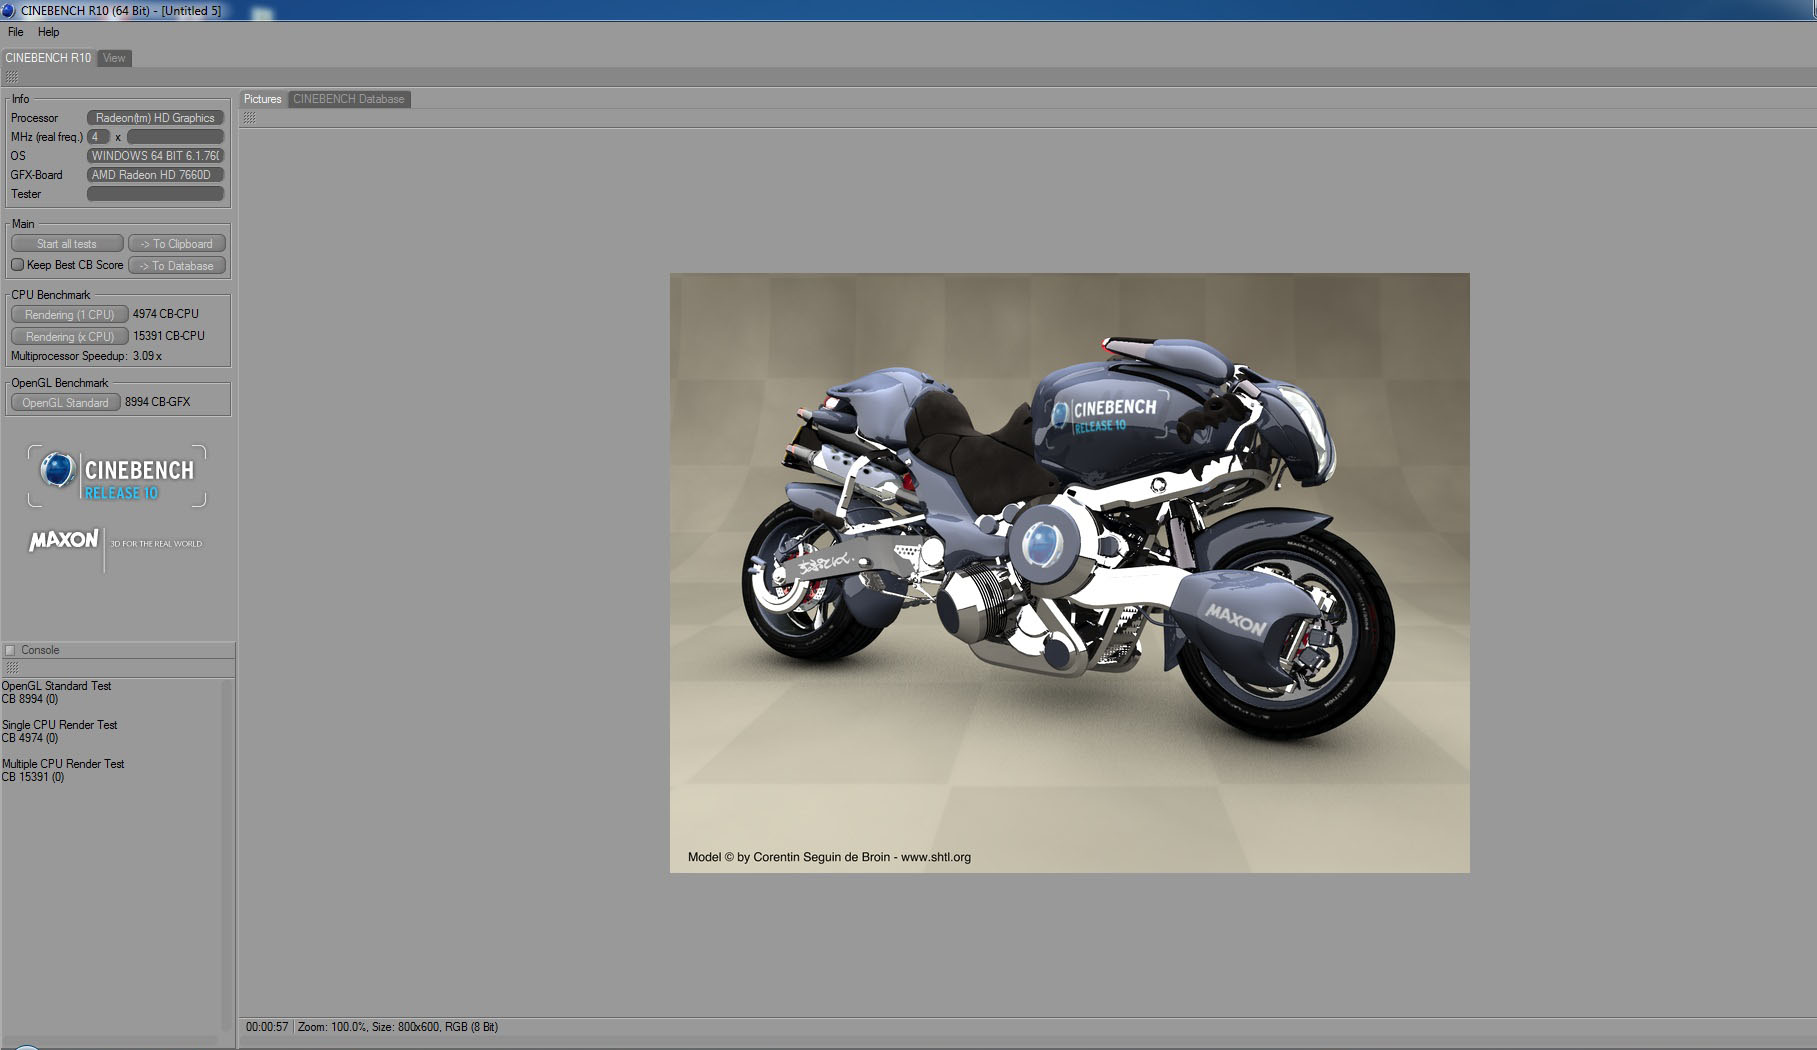
Task: Click the grip icon under the CINEBENCH R10 tab
Action: (x=12, y=77)
